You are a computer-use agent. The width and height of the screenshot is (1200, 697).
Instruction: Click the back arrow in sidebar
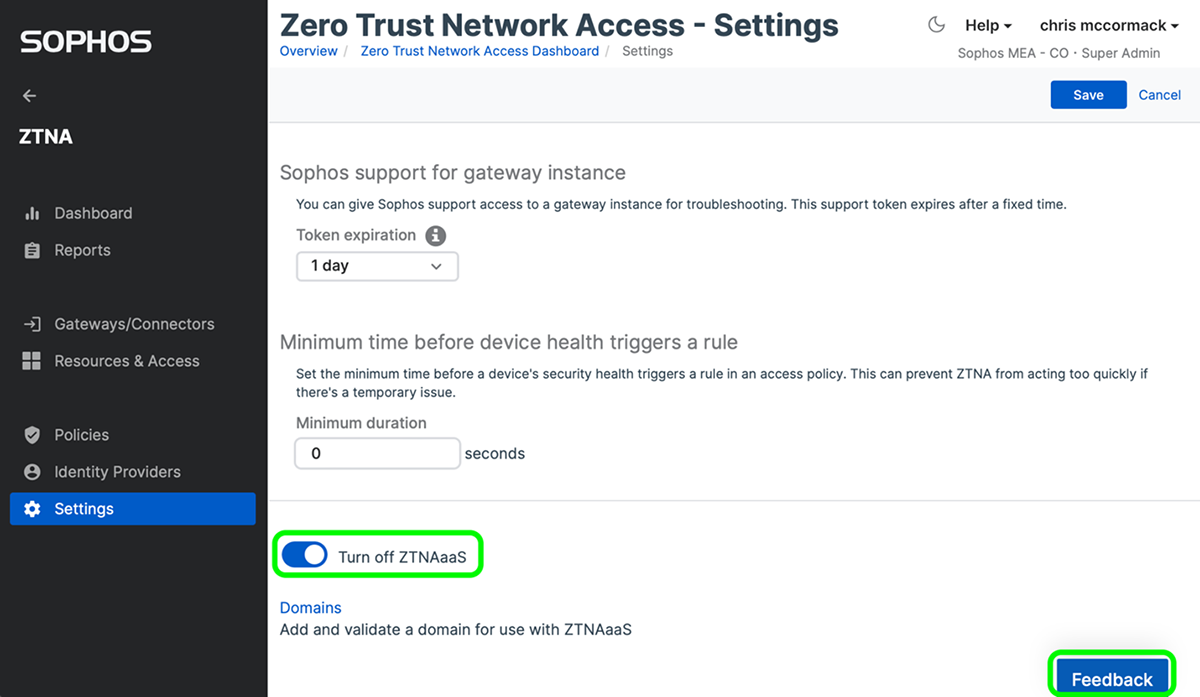point(29,96)
